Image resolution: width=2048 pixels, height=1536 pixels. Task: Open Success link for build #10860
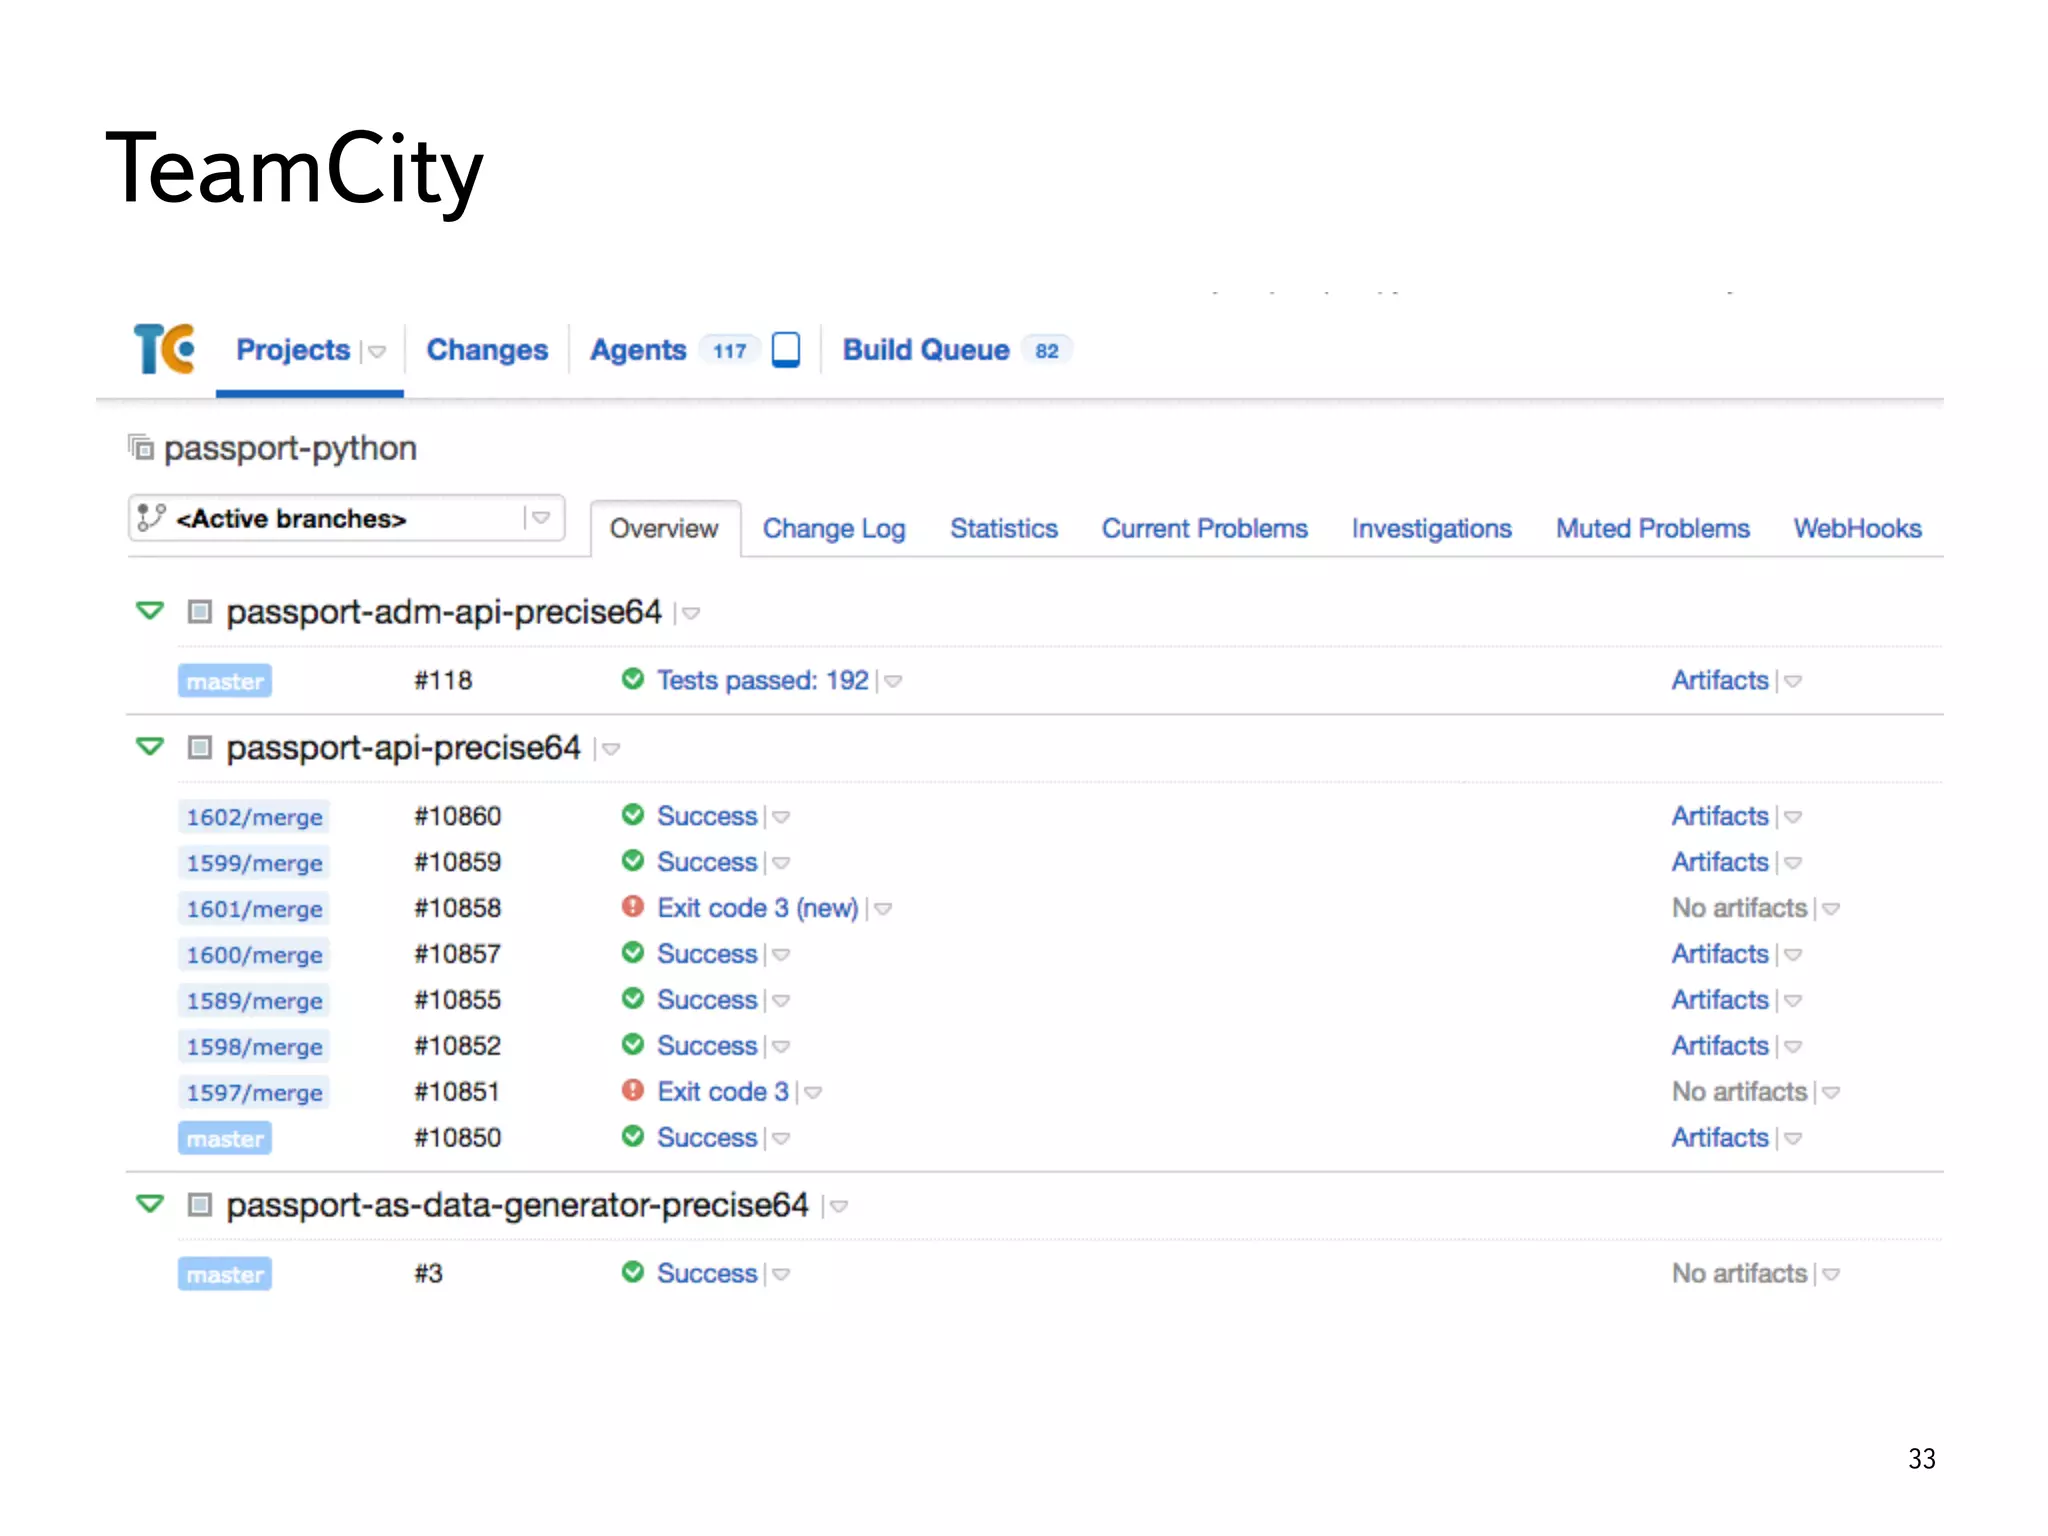(707, 816)
